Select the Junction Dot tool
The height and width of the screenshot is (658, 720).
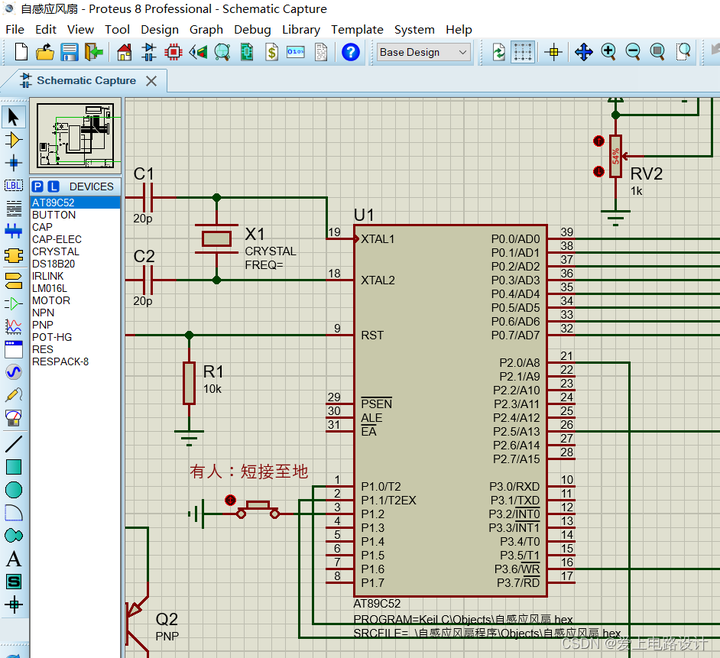[x=14, y=162]
